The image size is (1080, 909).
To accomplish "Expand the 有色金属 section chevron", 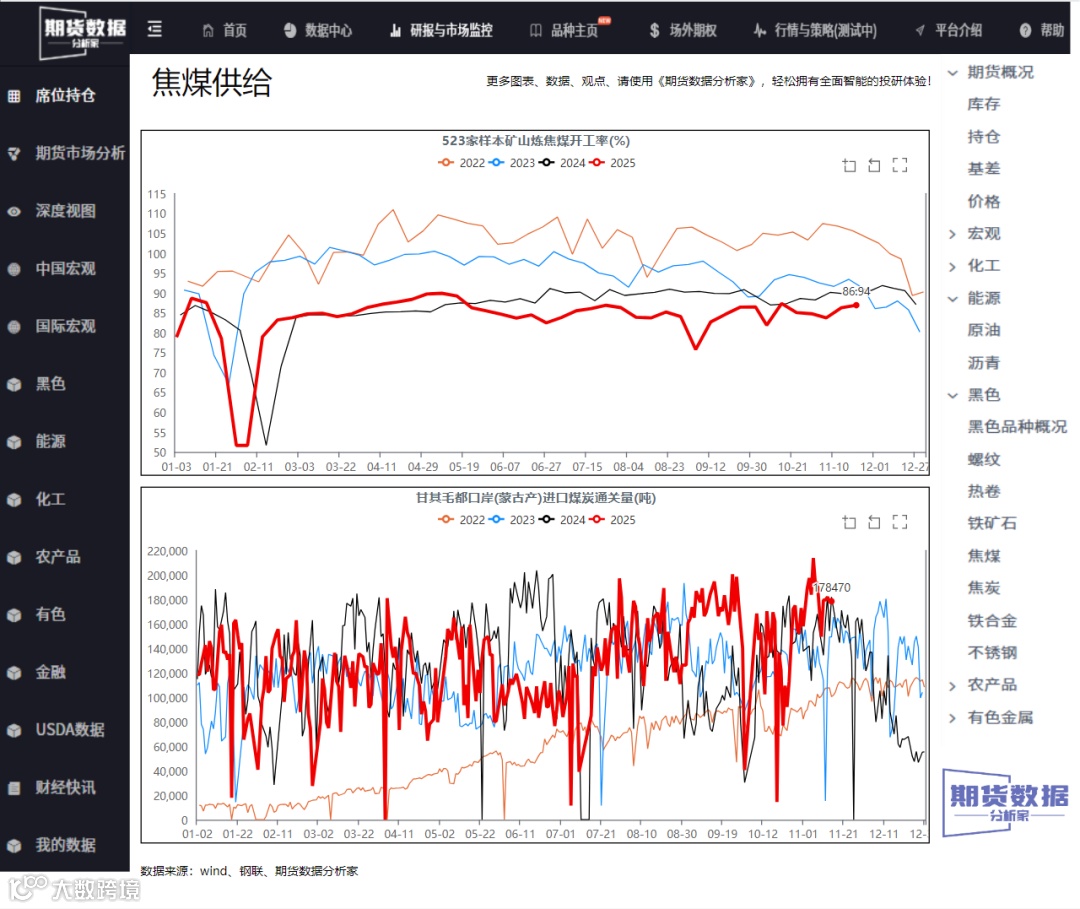I will click(x=953, y=718).
